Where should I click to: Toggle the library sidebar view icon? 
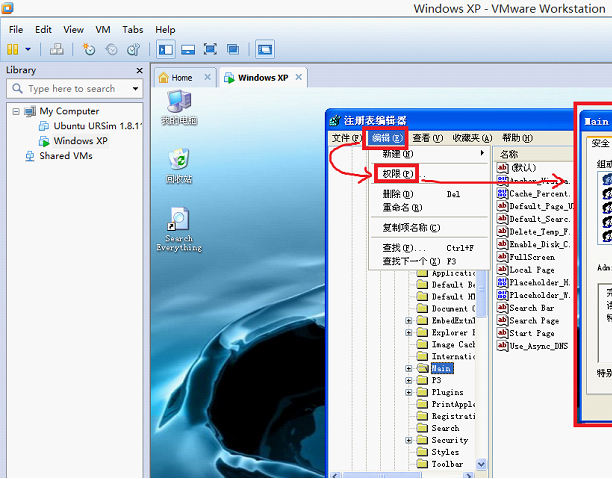point(165,49)
